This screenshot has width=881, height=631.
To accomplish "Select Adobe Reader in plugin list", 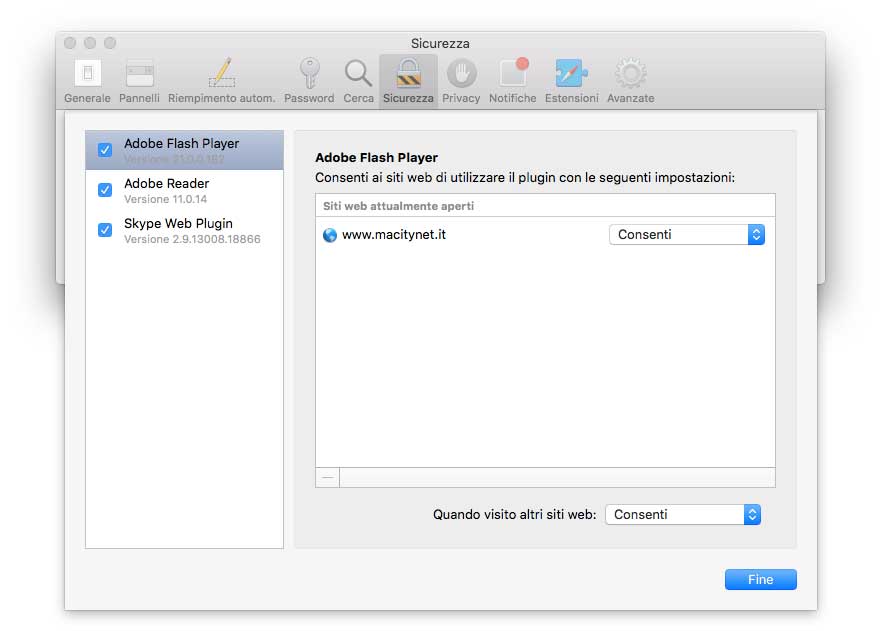I will (x=184, y=190).
